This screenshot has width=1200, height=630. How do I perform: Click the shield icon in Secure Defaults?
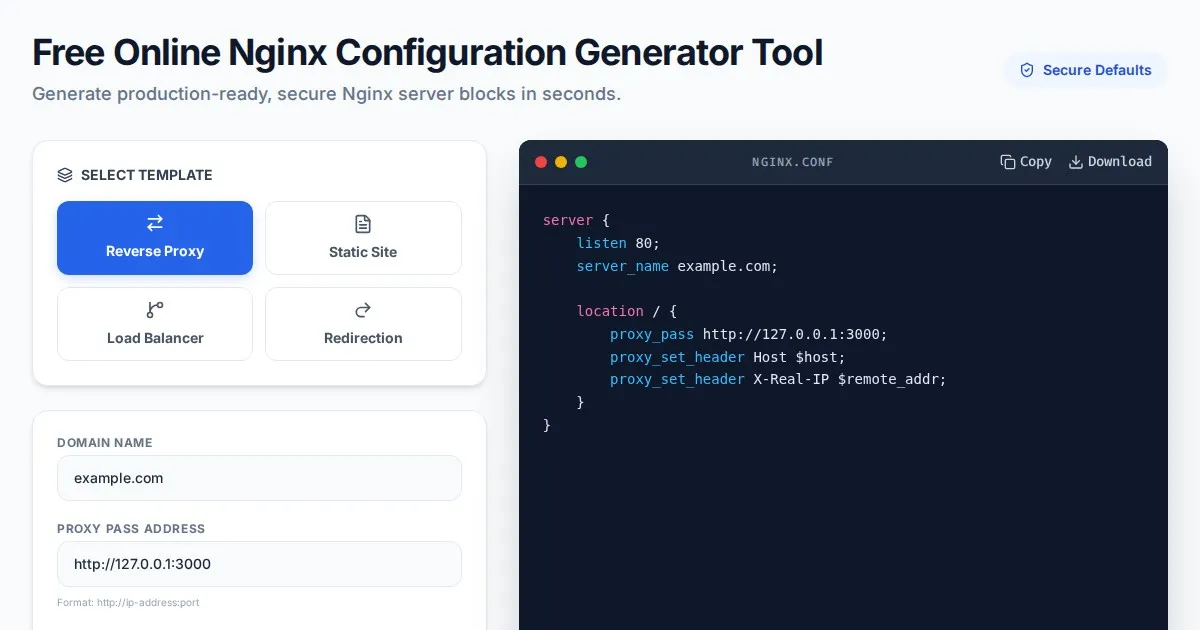(1026, 70)
